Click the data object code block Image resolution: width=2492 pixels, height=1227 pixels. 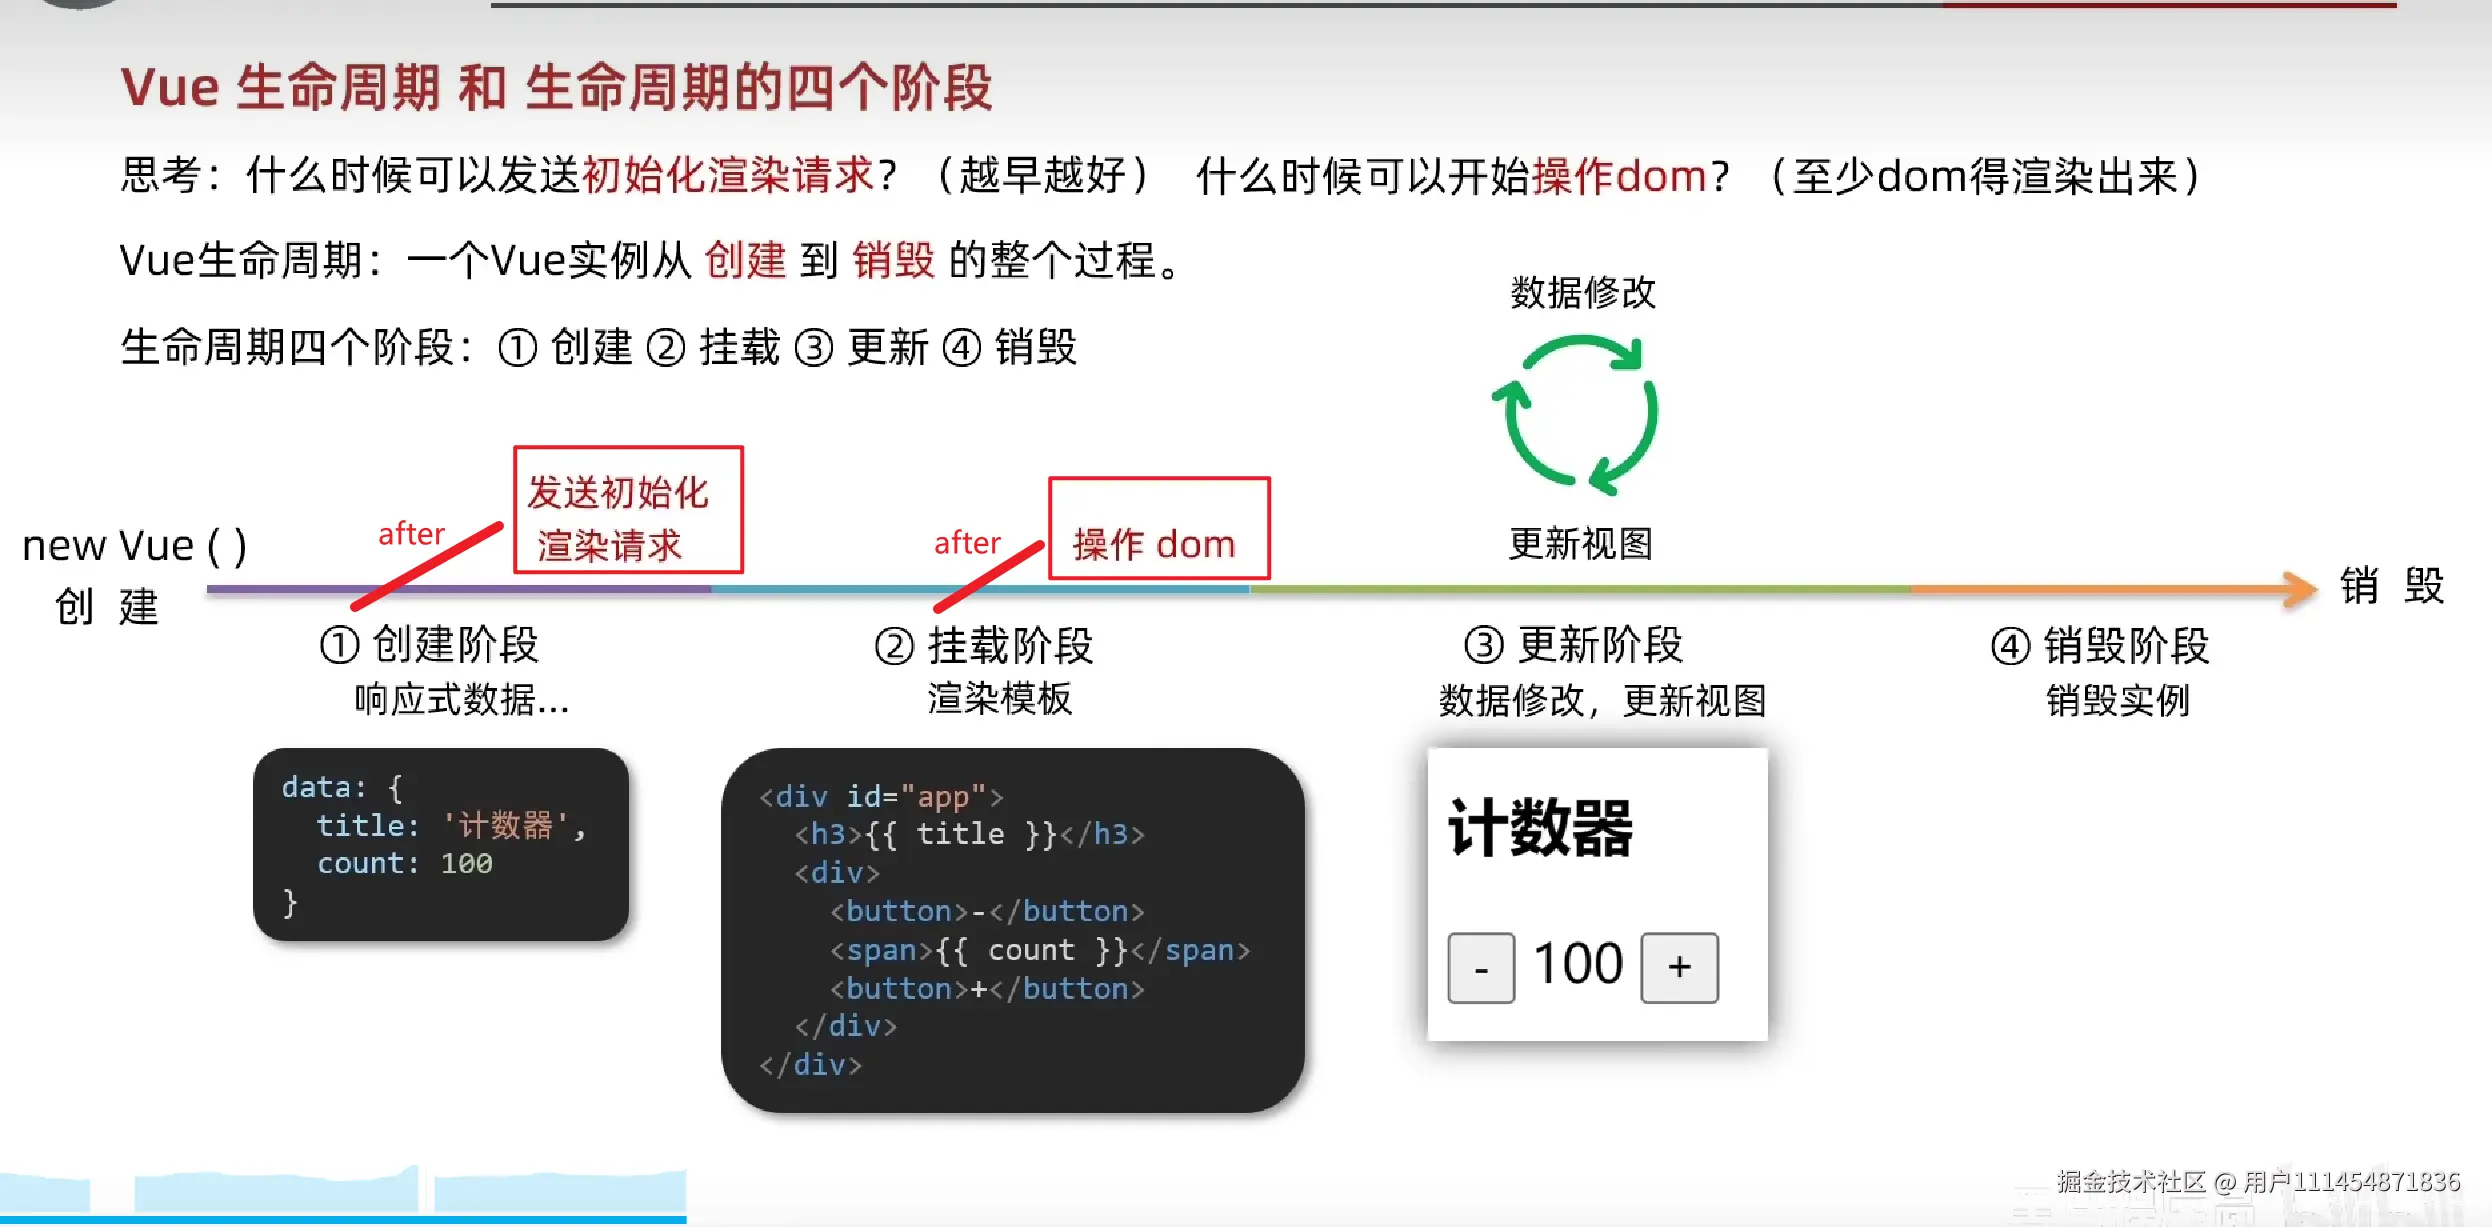(x=440, y=844)
